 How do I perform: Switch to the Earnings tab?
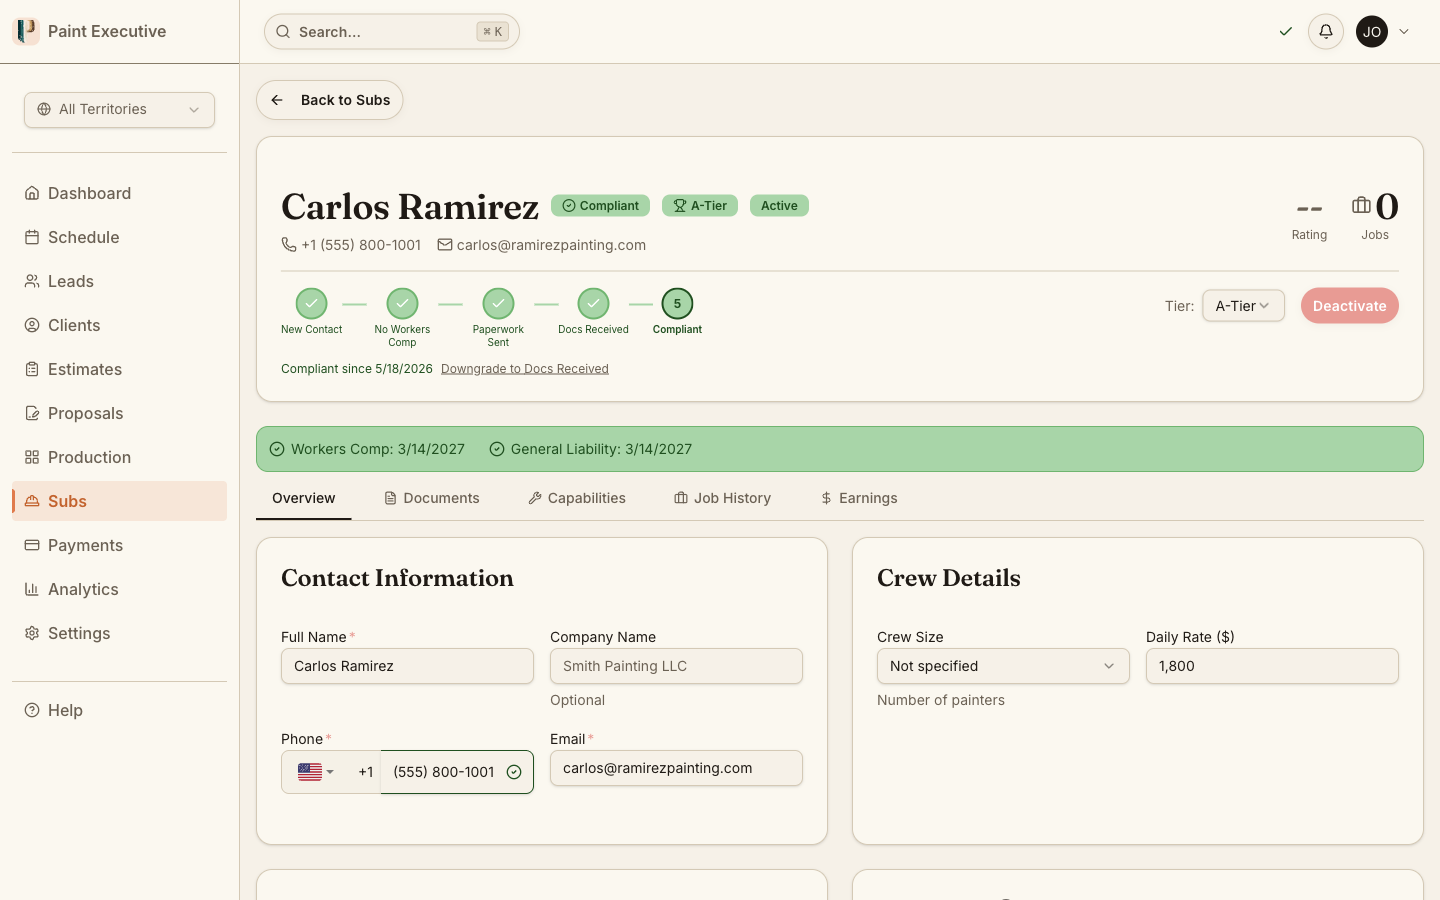[859, 498]
